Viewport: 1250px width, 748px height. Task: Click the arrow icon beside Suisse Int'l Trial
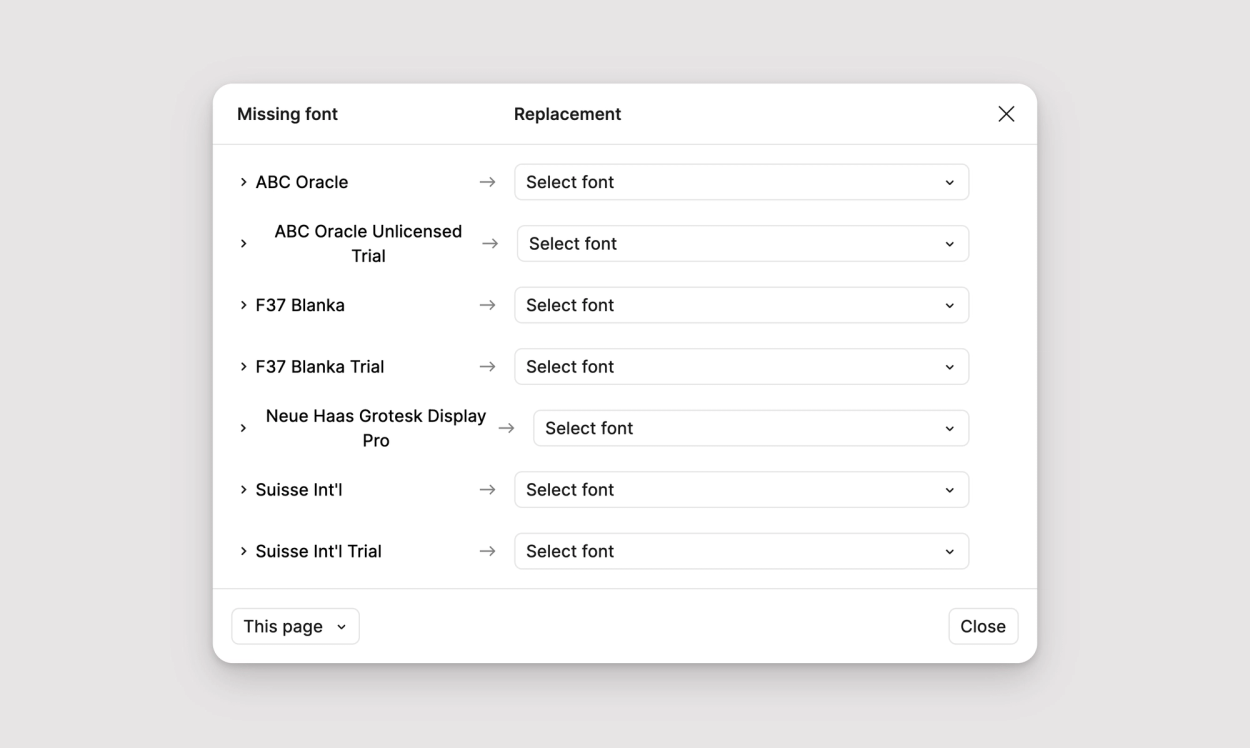pos(487,551)
